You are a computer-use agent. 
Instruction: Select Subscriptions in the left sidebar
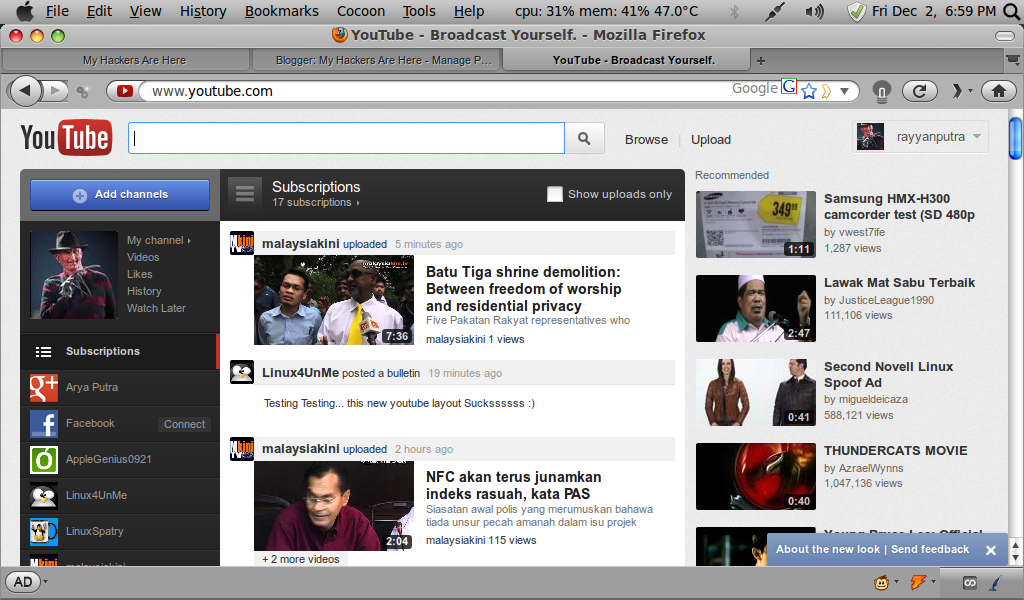[120, 351]
